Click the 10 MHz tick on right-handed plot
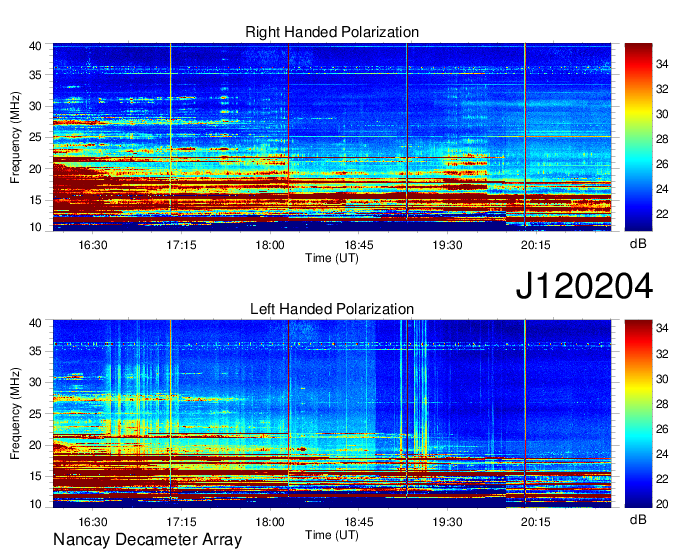 point(35,227)
